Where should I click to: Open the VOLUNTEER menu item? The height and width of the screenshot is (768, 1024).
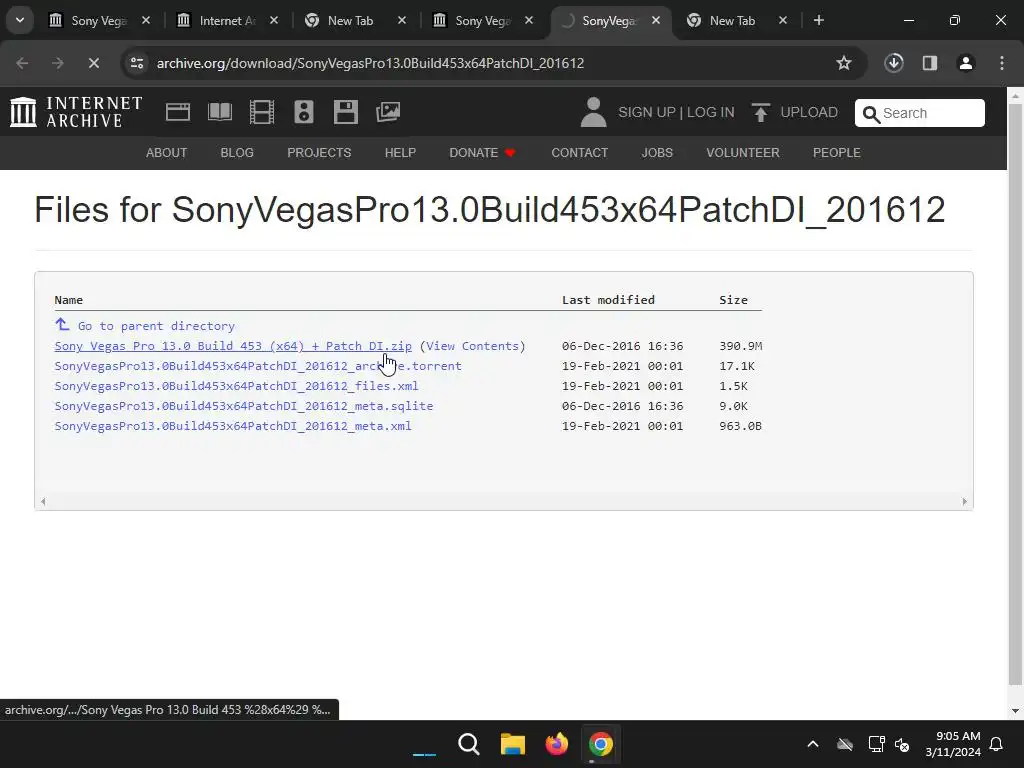click(743, 153)
